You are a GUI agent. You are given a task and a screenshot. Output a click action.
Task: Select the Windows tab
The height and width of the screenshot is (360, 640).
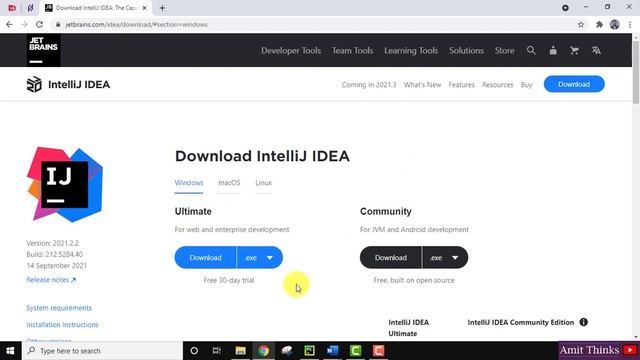click(x=189, y=183)
